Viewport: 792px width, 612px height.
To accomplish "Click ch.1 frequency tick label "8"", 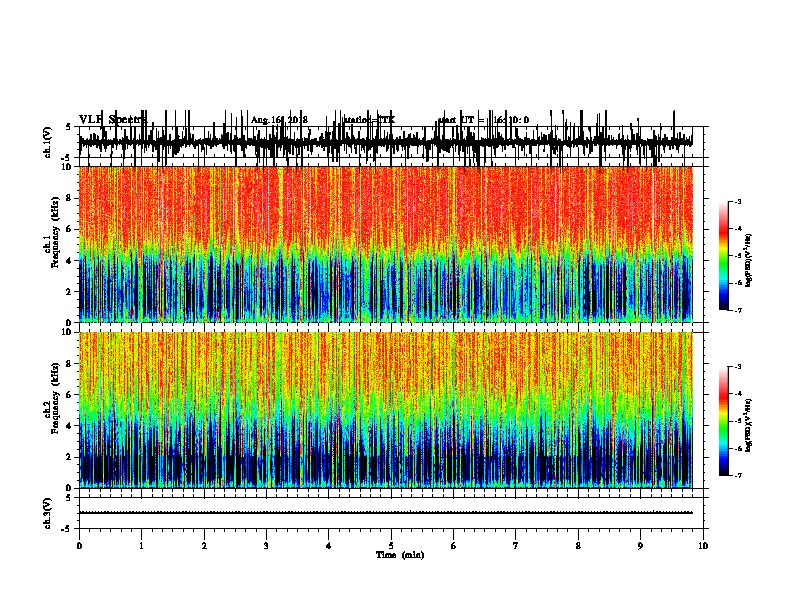I will 71,198.
